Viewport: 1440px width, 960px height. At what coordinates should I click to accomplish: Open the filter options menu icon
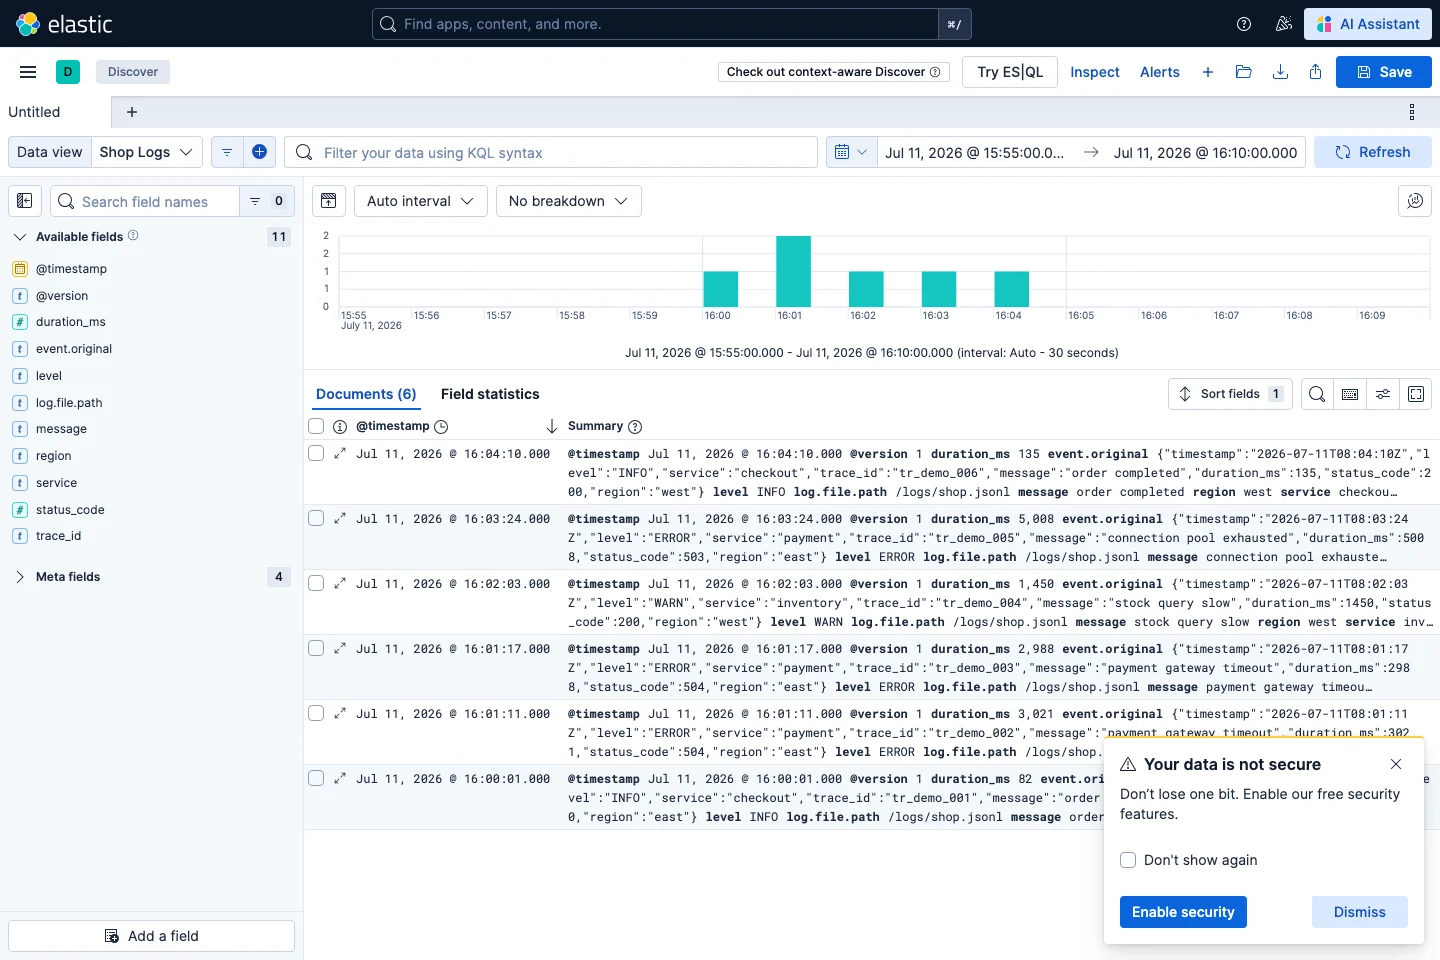pos(227,152)
